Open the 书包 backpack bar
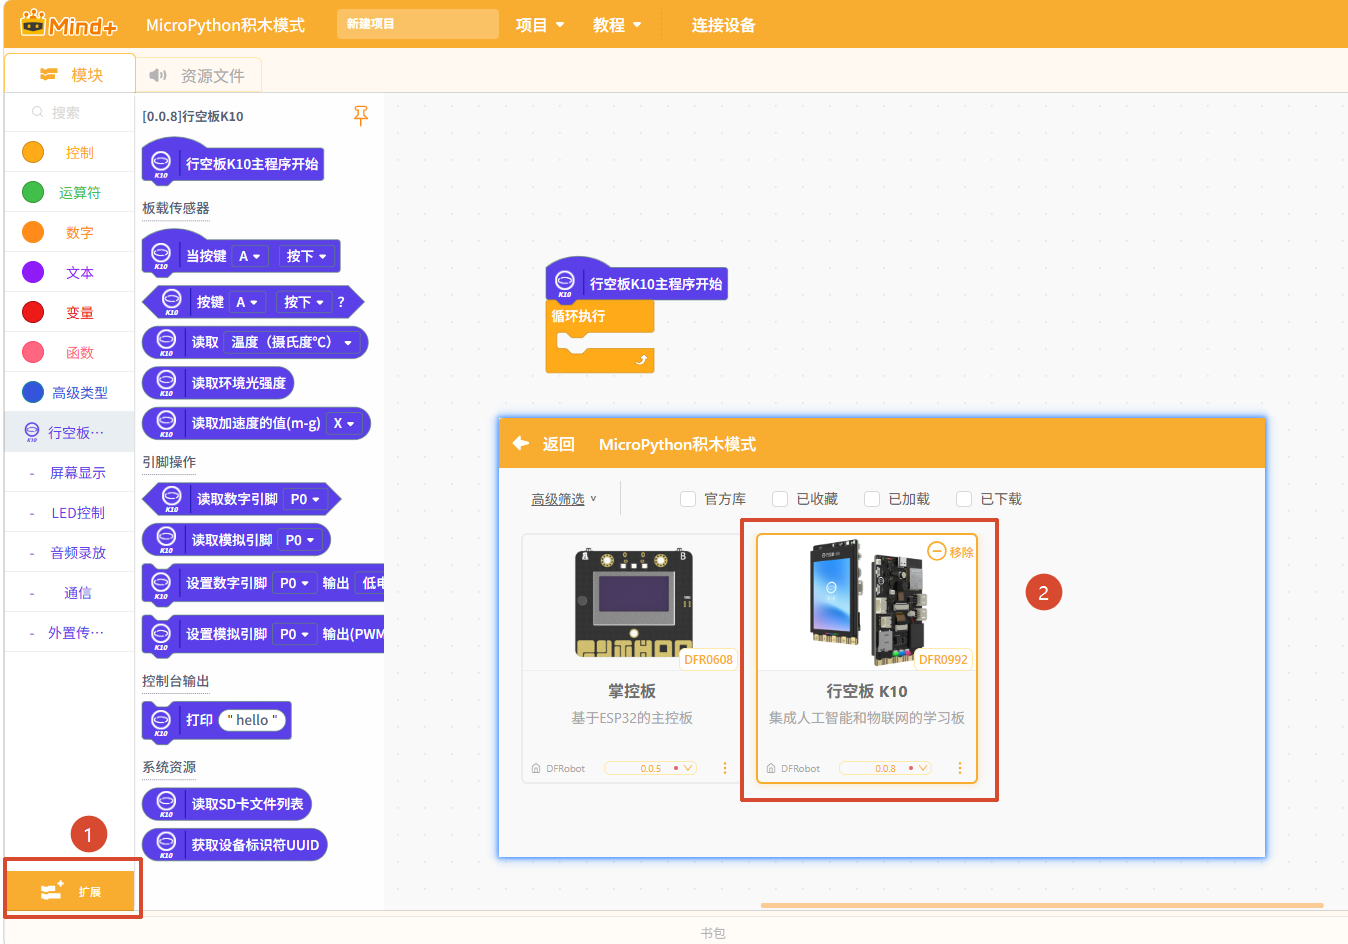This screenshot has height=944, width=1348. 713,932
